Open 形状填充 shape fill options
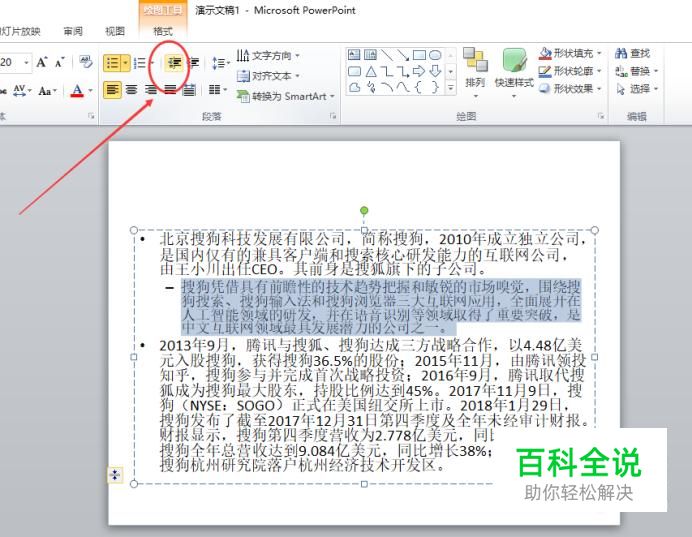 (x=570, y=53)
